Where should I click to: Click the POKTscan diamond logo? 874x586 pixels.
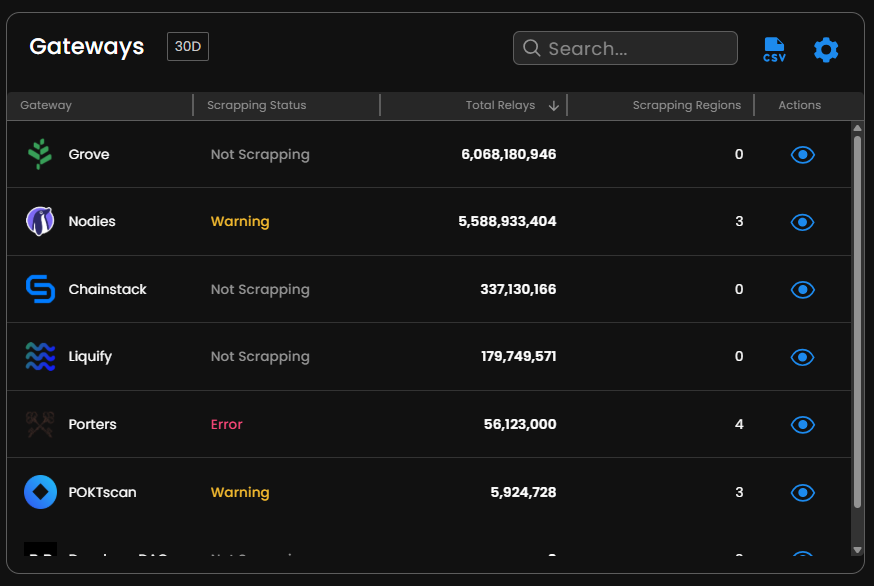(40, 492)
